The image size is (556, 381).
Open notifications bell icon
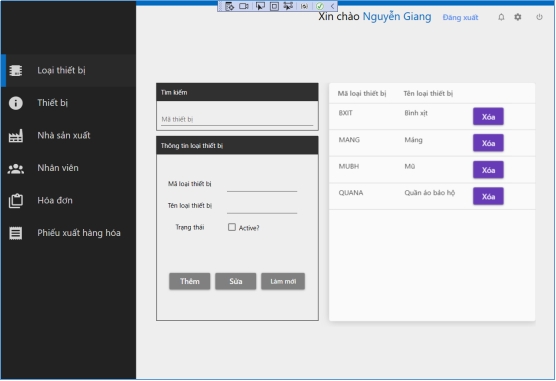pos(501,17)
